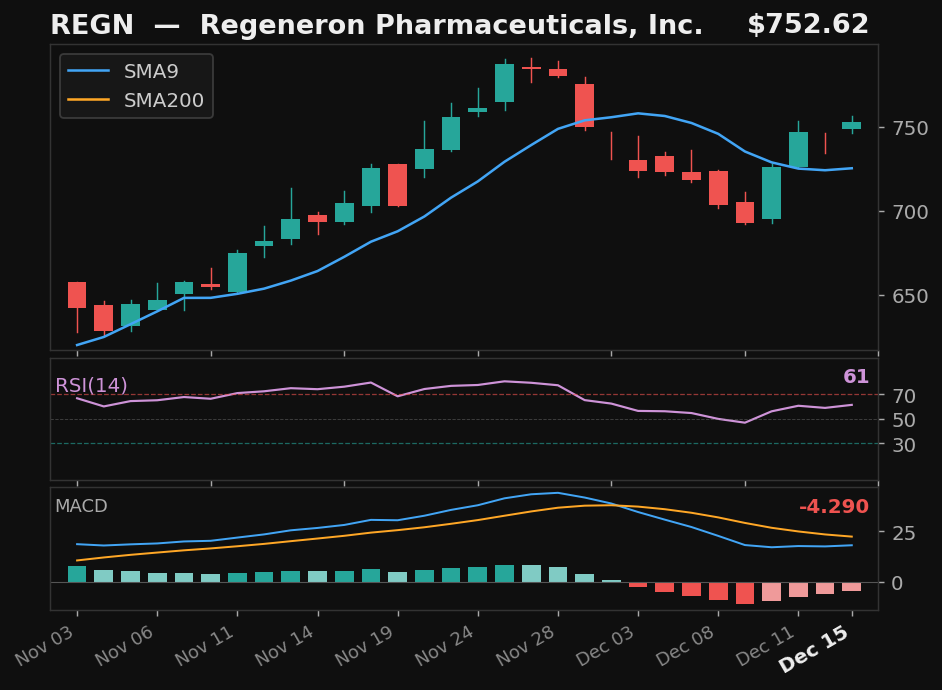Click the Nov 14 date label

(286, 646)
